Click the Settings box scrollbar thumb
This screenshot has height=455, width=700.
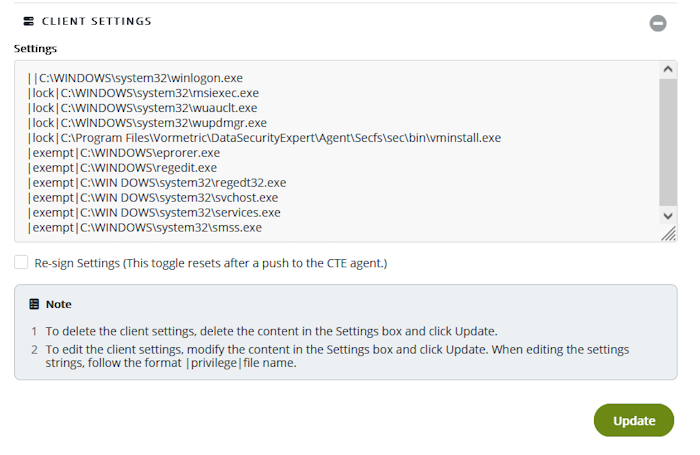pyautogui.click(x=668, y=140)
